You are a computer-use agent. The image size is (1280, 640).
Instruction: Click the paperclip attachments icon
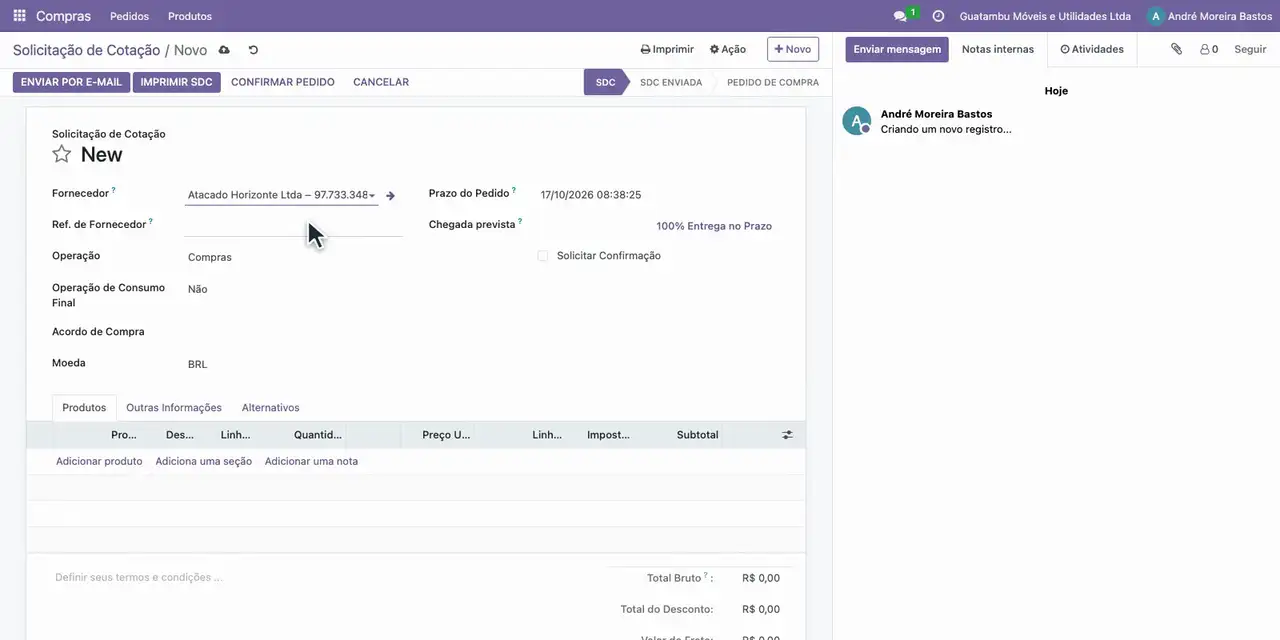click(x=1177, y=49)
